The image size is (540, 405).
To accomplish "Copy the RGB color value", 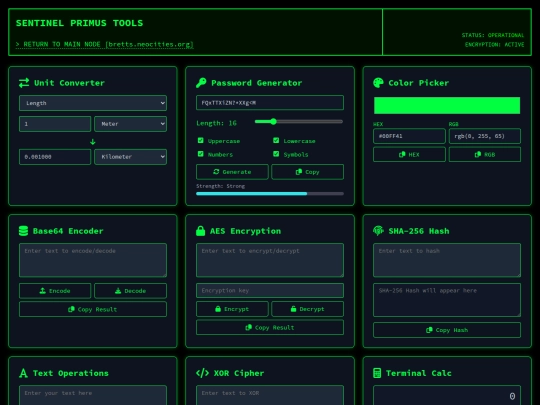I will [485, 155].
